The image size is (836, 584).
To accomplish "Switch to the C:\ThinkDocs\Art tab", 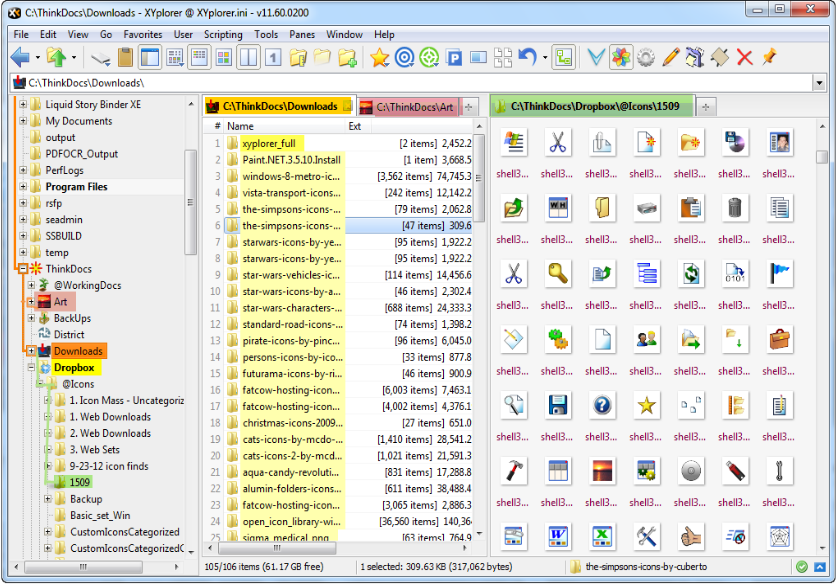I will coord(408,107).
